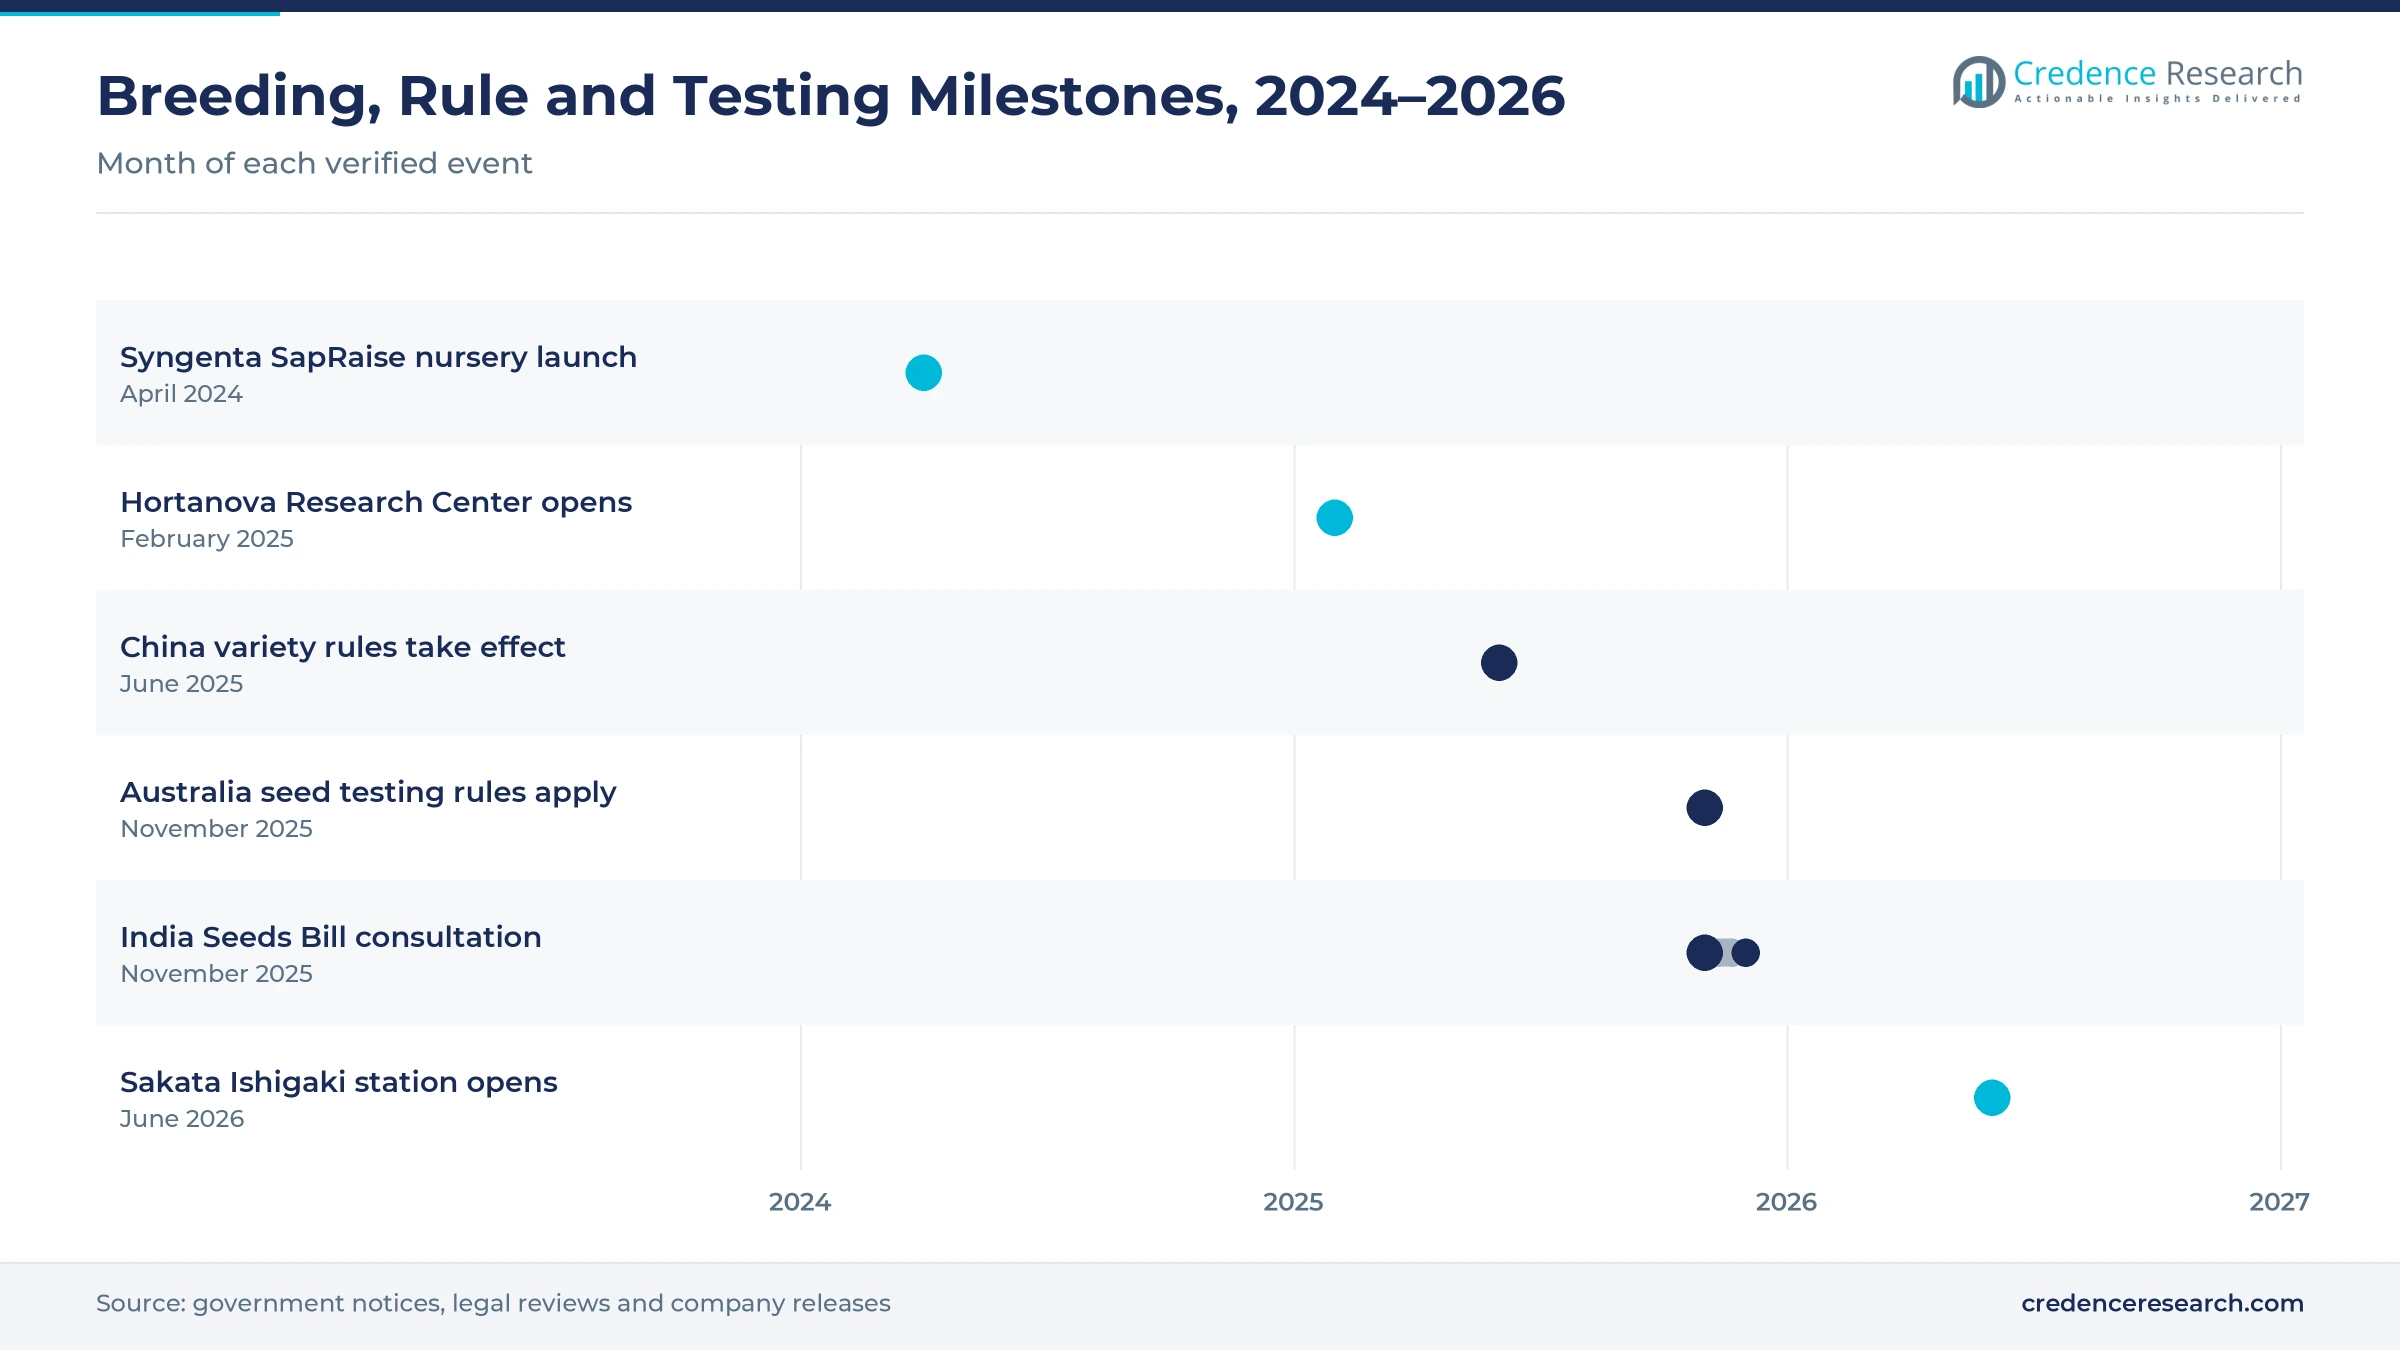Click the 2025 axis label
2400x1350 pixels.
1293,1202
